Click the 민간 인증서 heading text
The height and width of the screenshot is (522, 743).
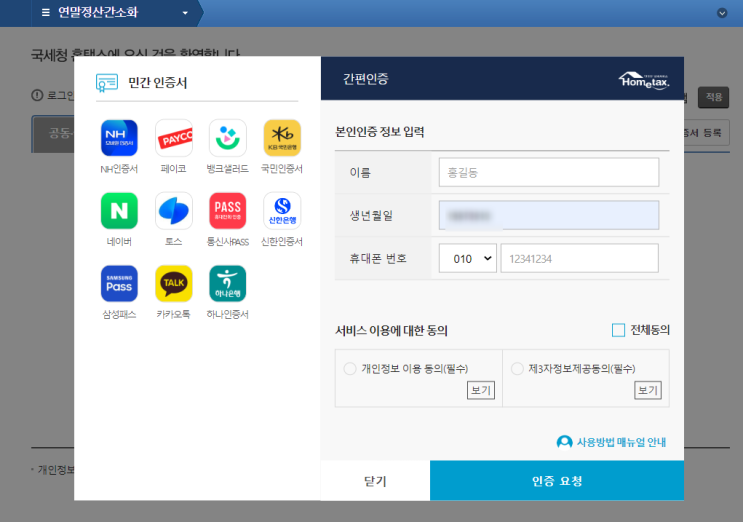[158, 83]
